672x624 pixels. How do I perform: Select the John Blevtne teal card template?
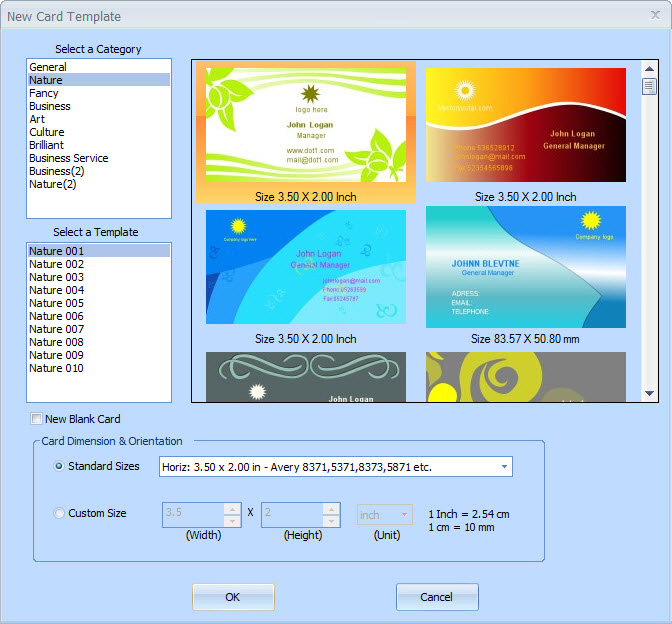(x=525, y=267)
